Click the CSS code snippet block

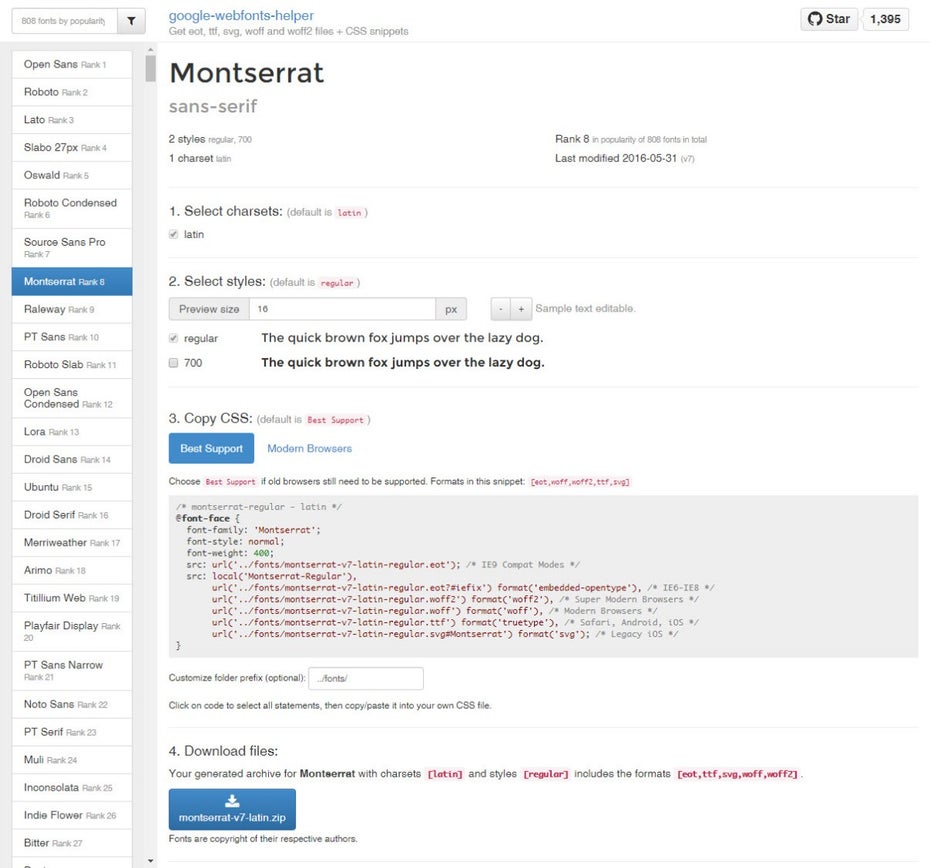tap(543, 576)
